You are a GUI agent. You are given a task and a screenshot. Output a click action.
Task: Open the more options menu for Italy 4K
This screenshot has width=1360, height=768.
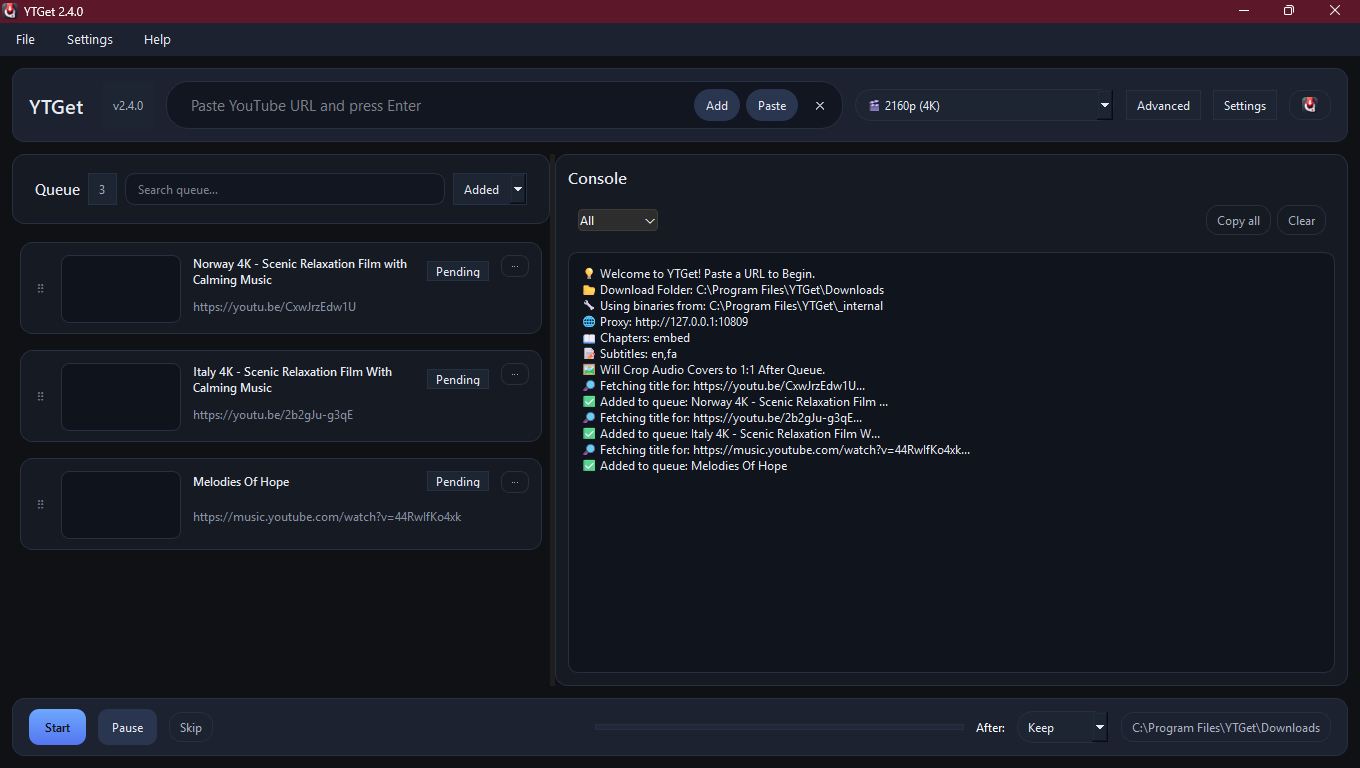[x=514, y=374]
